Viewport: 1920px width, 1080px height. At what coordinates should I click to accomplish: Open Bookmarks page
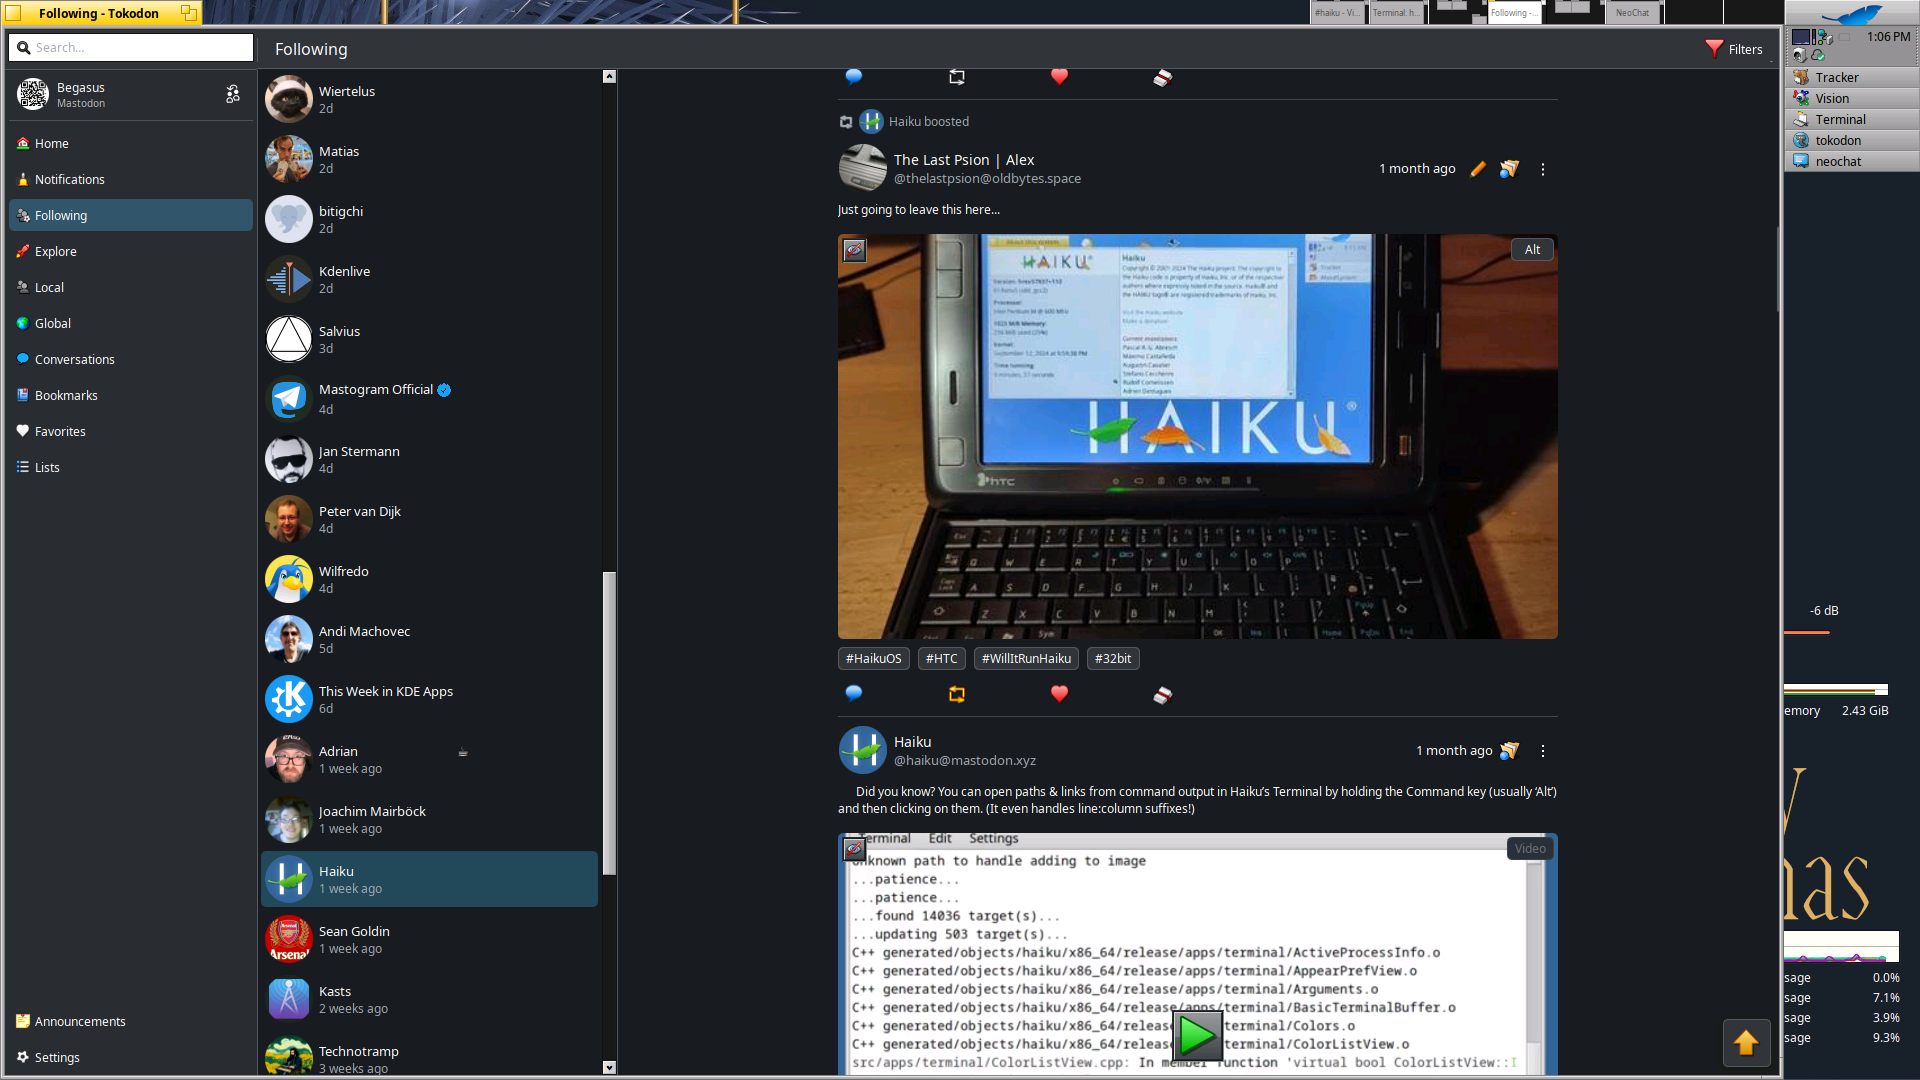(x=131, y=396)
